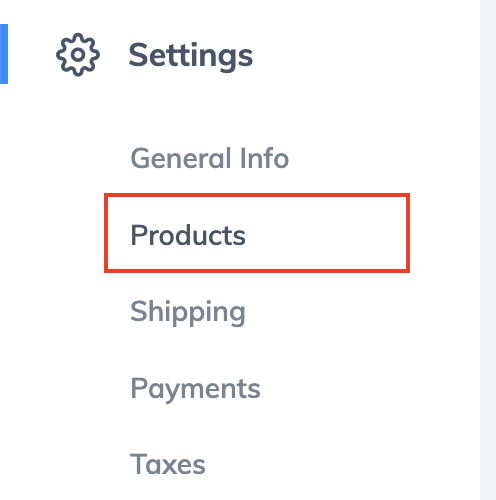Go to Shipping settings

(188, 313)
